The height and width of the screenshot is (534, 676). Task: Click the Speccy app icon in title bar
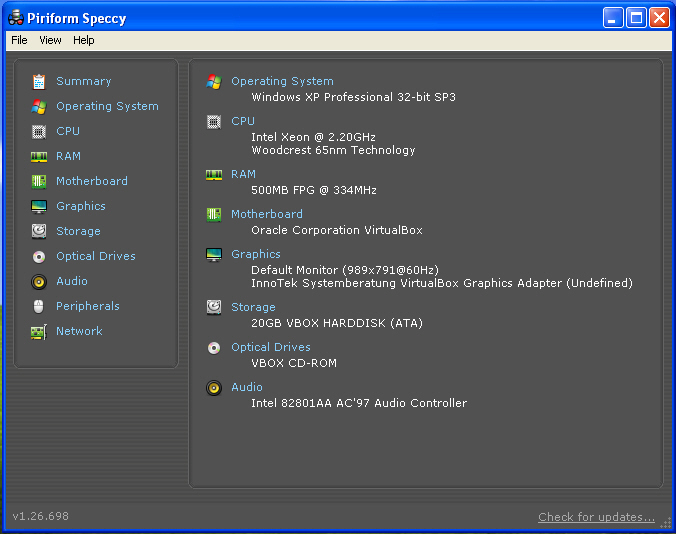[x=16, y=18]
